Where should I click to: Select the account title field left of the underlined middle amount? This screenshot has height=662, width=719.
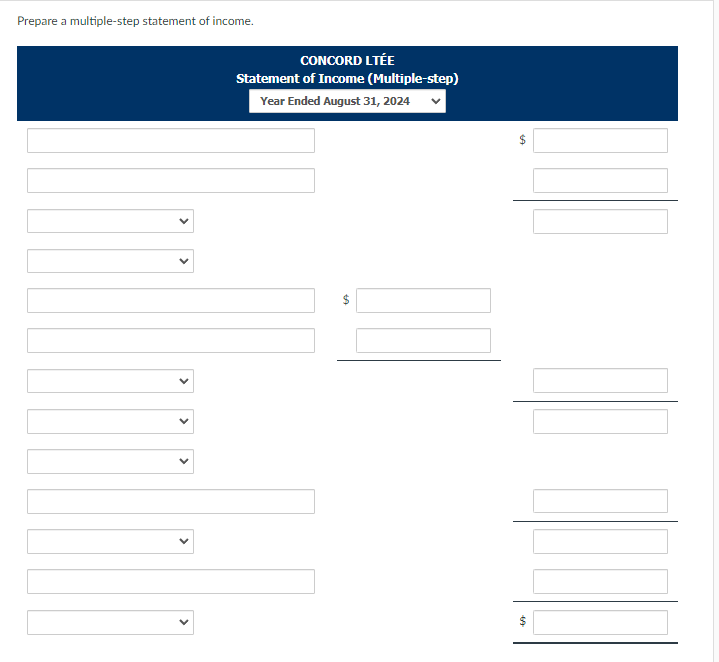pyautogui.click(x=171, y=341)
